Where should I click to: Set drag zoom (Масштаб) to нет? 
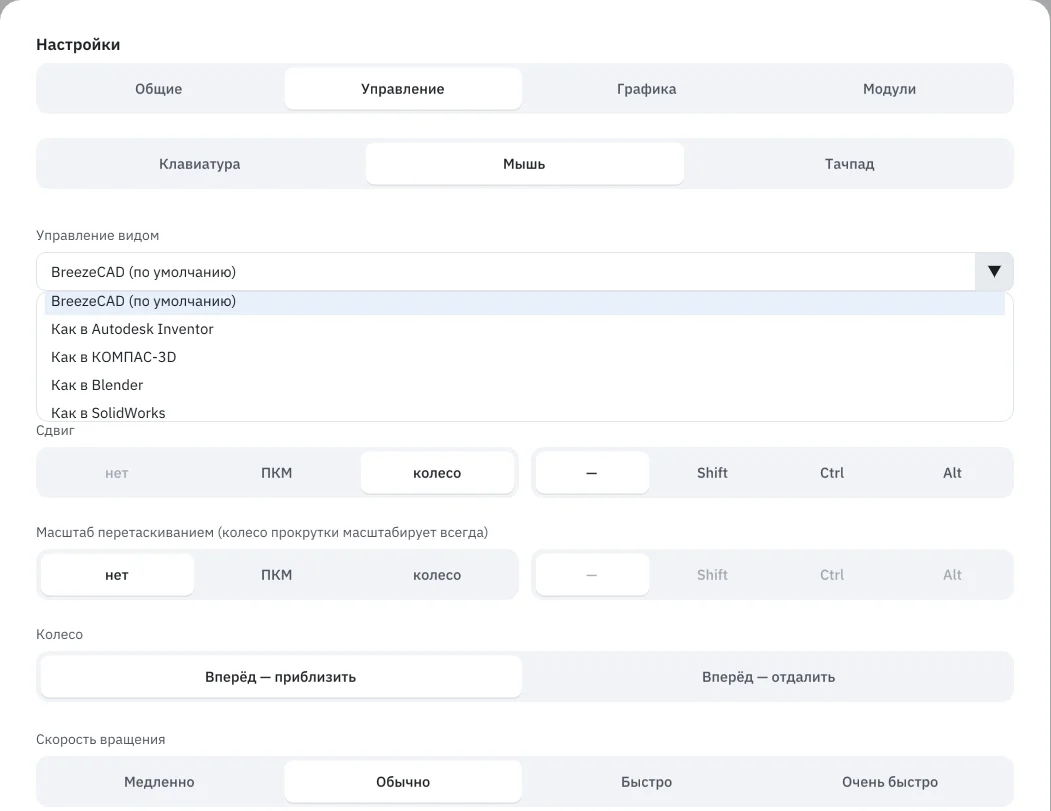117,574
